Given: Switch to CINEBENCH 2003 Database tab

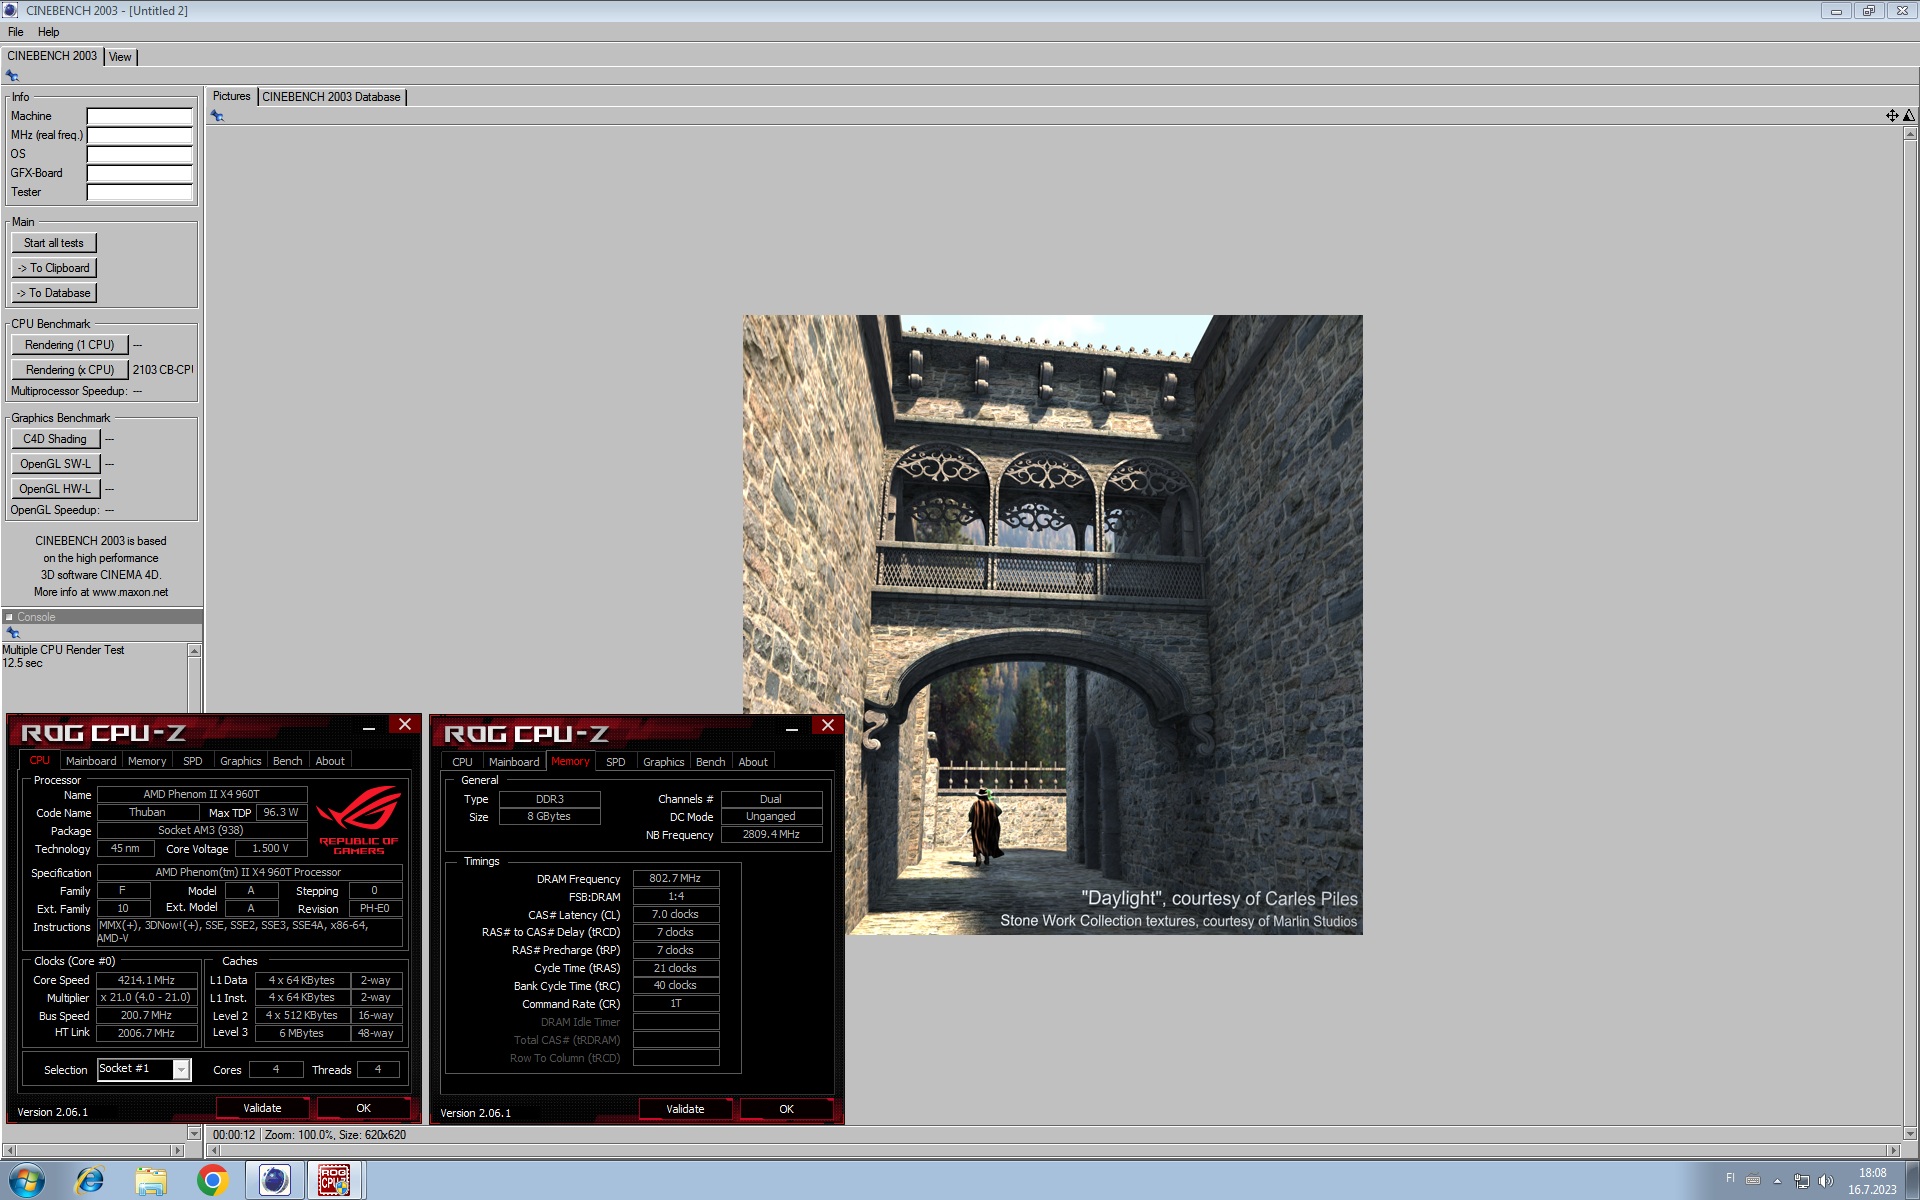Looking at the screenshot, I should (x=331, y=97).
